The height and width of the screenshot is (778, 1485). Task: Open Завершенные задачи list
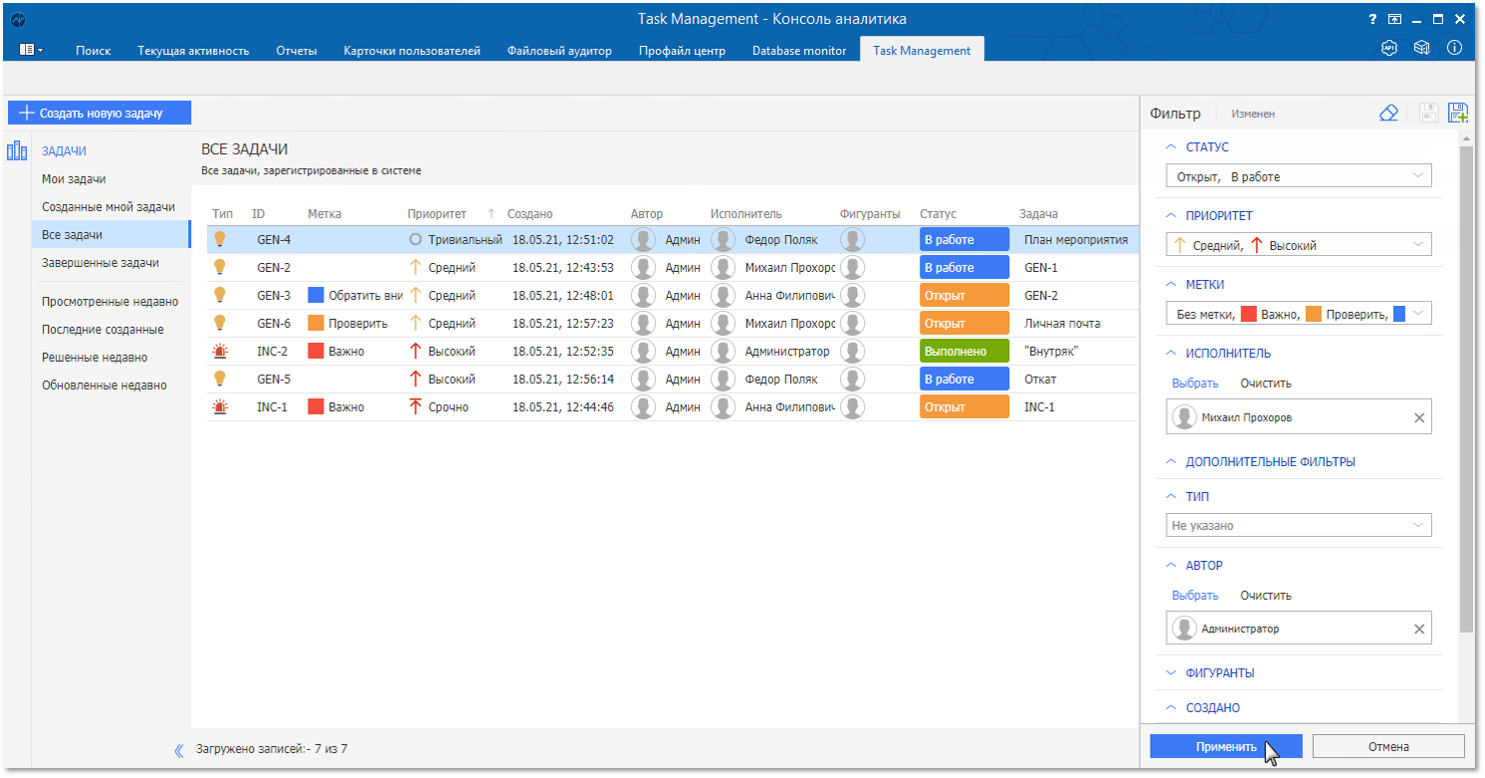point(100,263)
